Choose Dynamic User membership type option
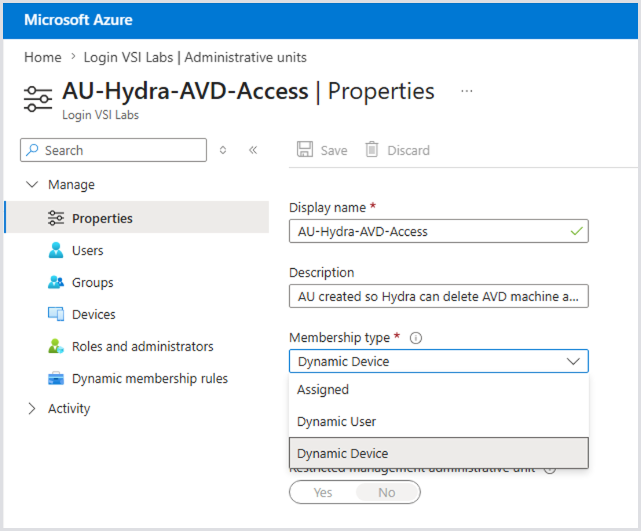Screen dimensions: 641x531 (439, 421)
